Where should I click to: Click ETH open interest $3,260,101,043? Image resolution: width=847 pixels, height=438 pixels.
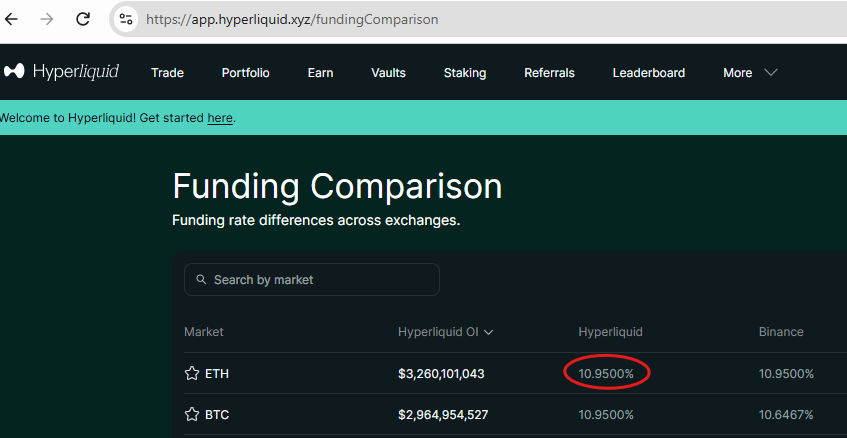click(x=441, y=373)
